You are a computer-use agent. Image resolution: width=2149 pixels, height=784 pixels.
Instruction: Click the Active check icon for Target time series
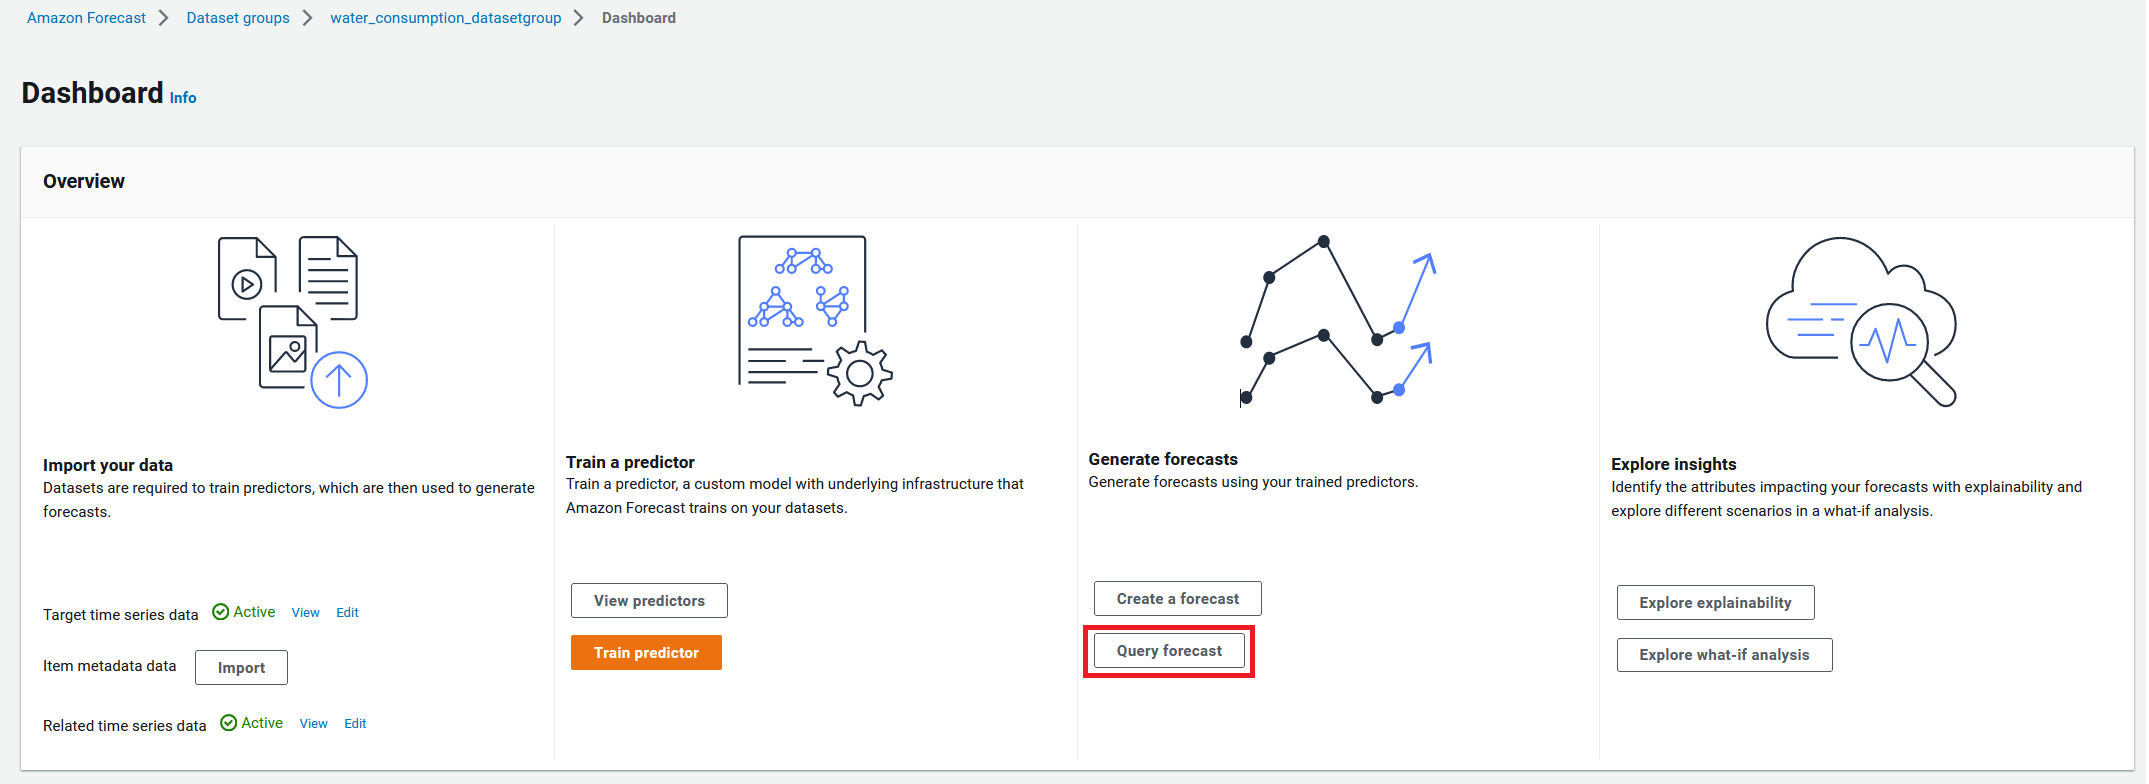(221, 612)
